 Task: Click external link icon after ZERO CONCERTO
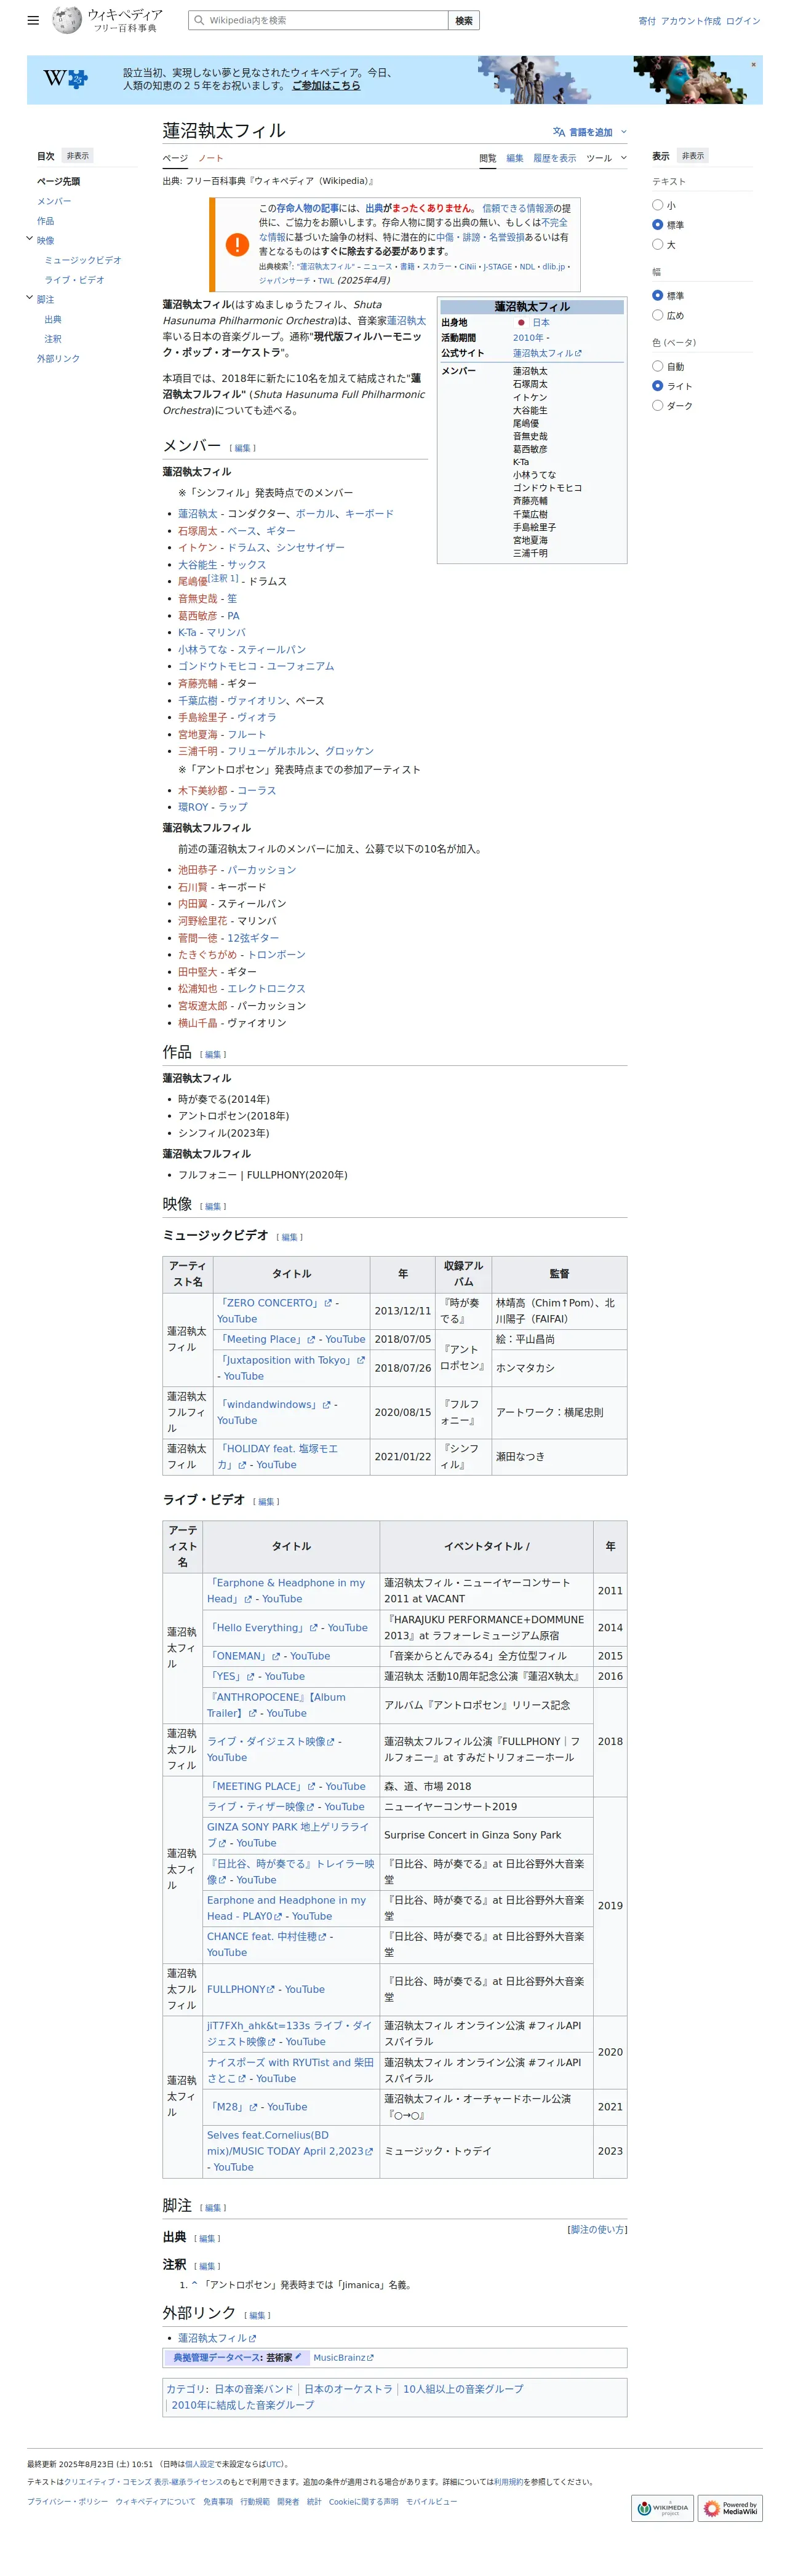point(327,1303)
